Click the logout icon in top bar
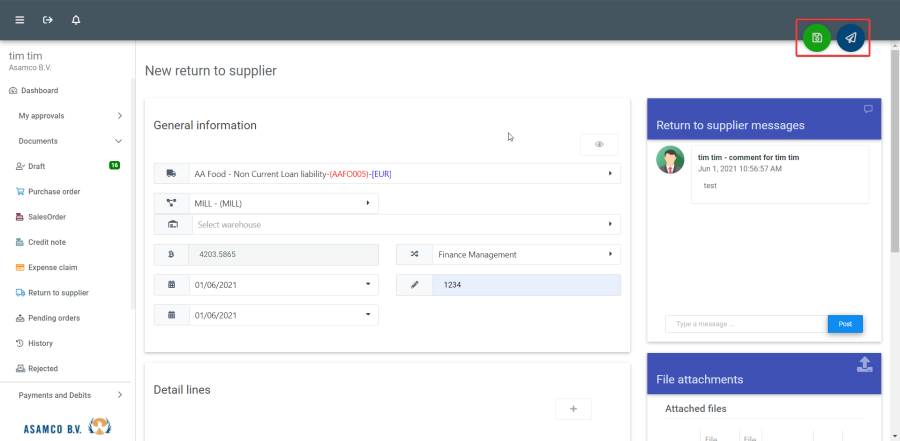Viewport: 900px width, 441px height. [48, 20]
